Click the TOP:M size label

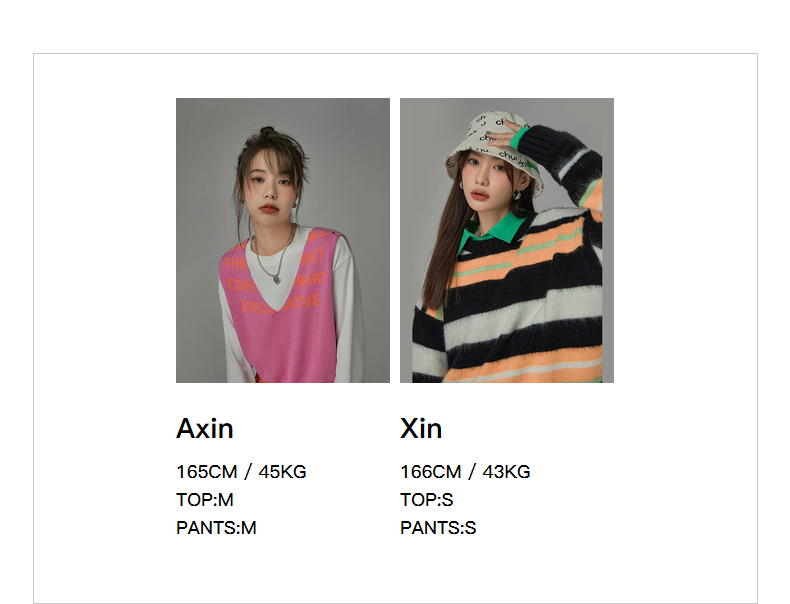pos(205,500)
